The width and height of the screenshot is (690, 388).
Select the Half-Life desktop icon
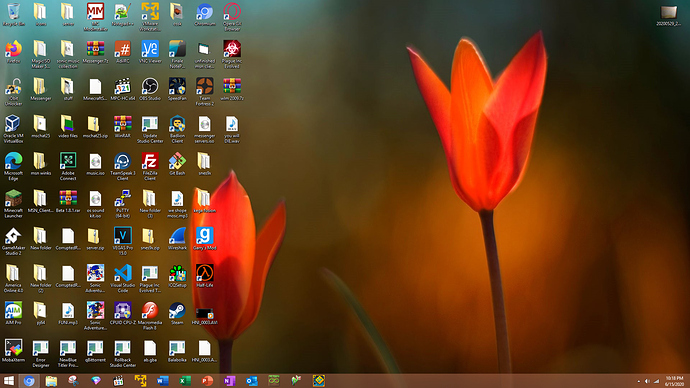point(205,276)
